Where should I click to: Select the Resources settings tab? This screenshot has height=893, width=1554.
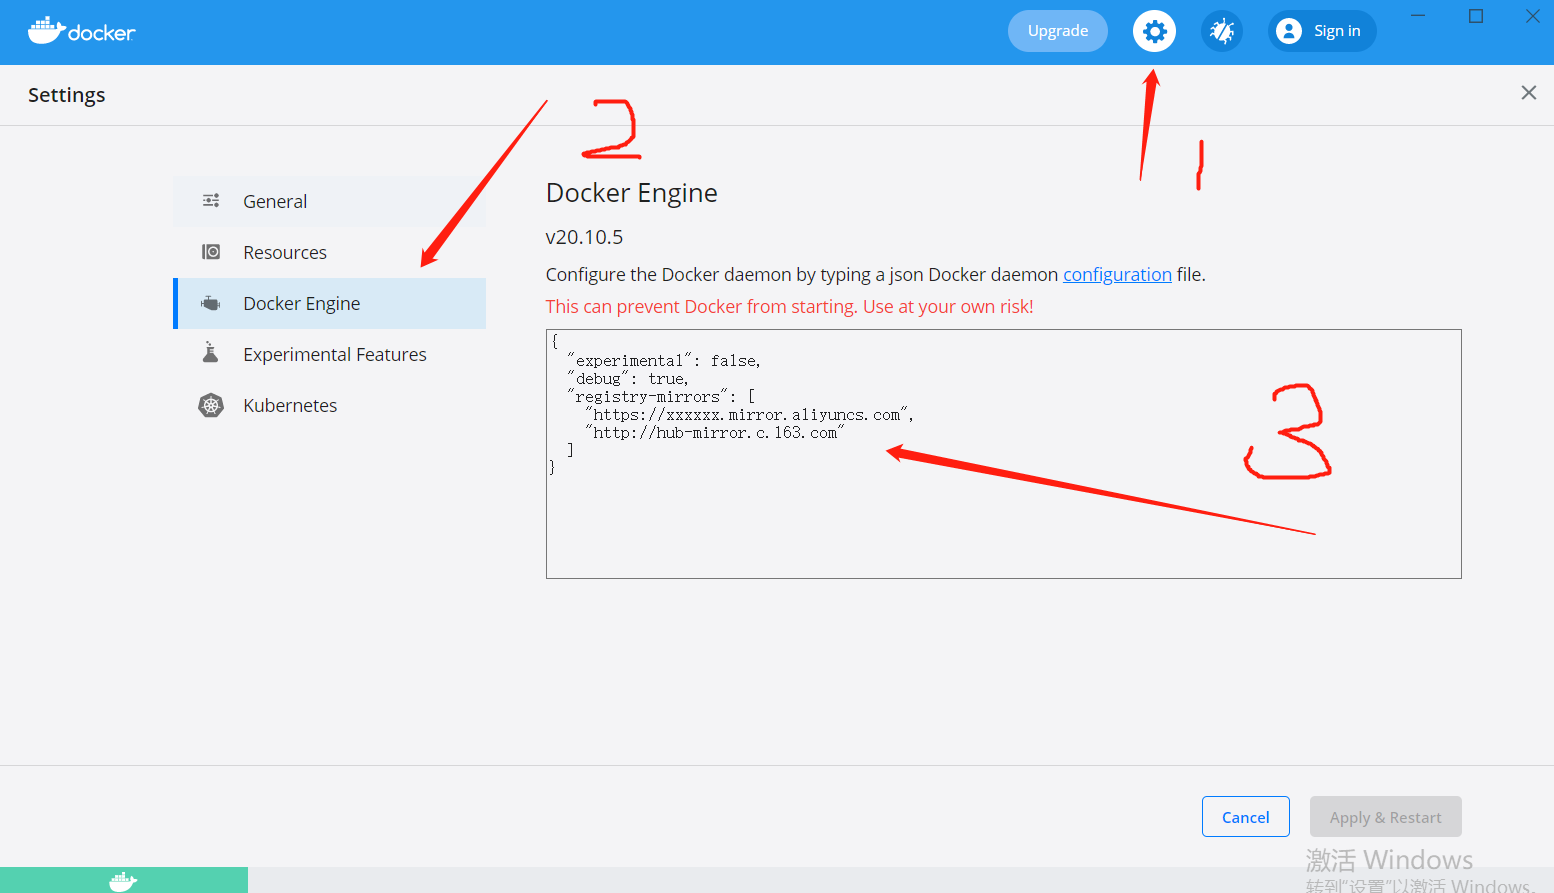[284, 252]
